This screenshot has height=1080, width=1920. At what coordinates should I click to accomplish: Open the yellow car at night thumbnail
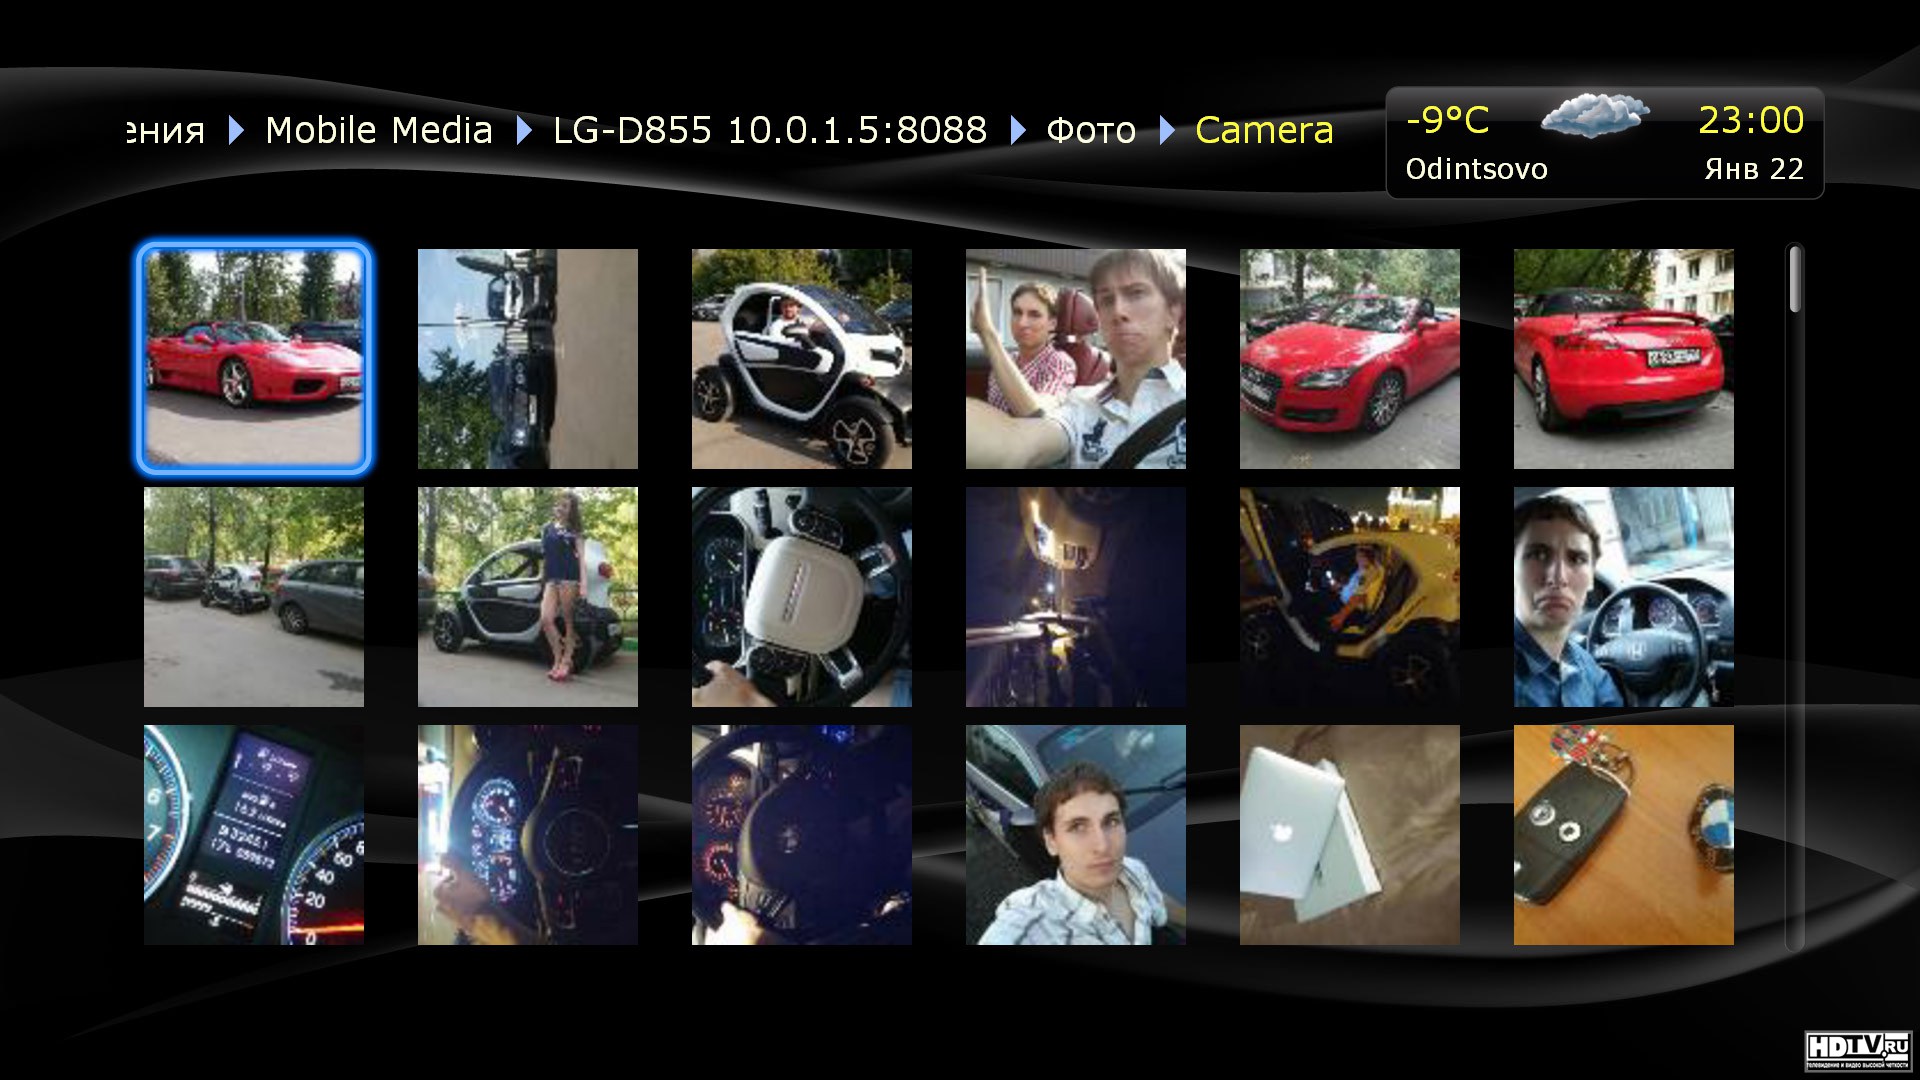click(x=1350, y=597)
